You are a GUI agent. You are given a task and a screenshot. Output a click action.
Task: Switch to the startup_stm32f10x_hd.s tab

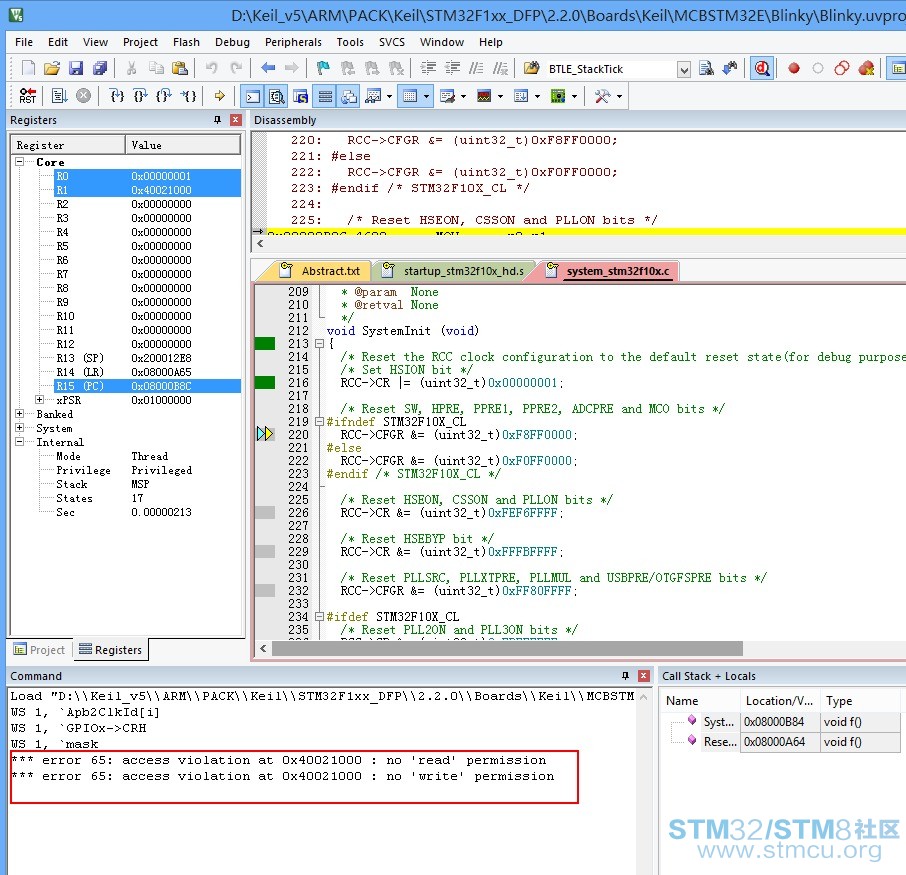click(x=454, y=270)
